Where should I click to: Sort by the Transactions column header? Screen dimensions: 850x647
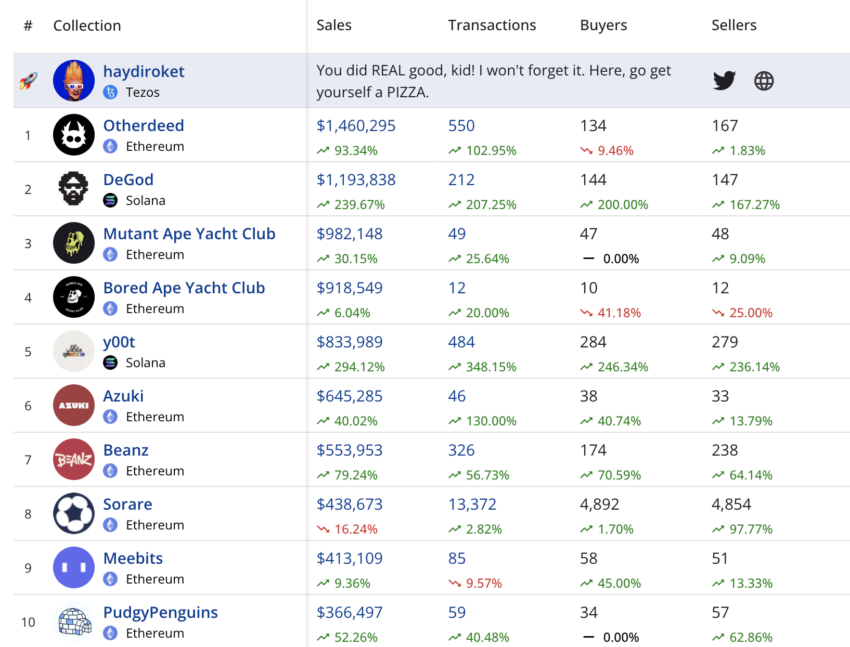tap(492, 25)
